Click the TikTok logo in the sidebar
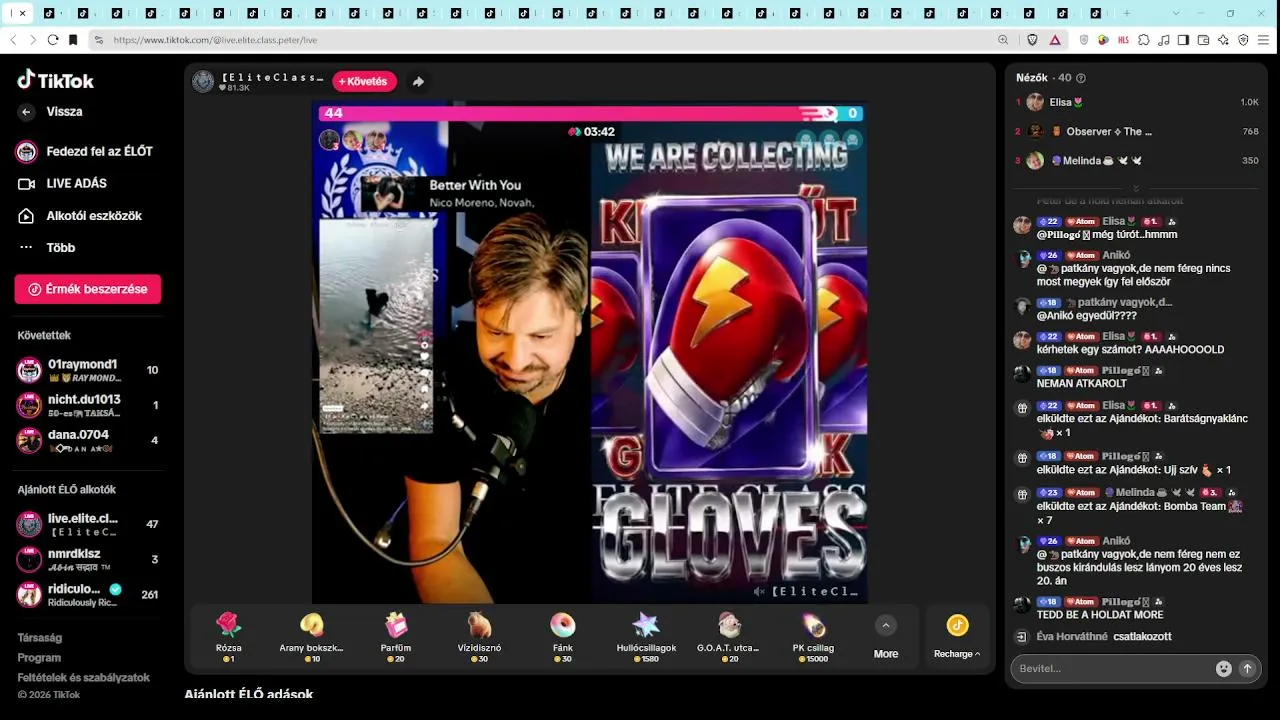Viewport: 1280px width, 720px height. pyautogui.click(x=56, y=80)
